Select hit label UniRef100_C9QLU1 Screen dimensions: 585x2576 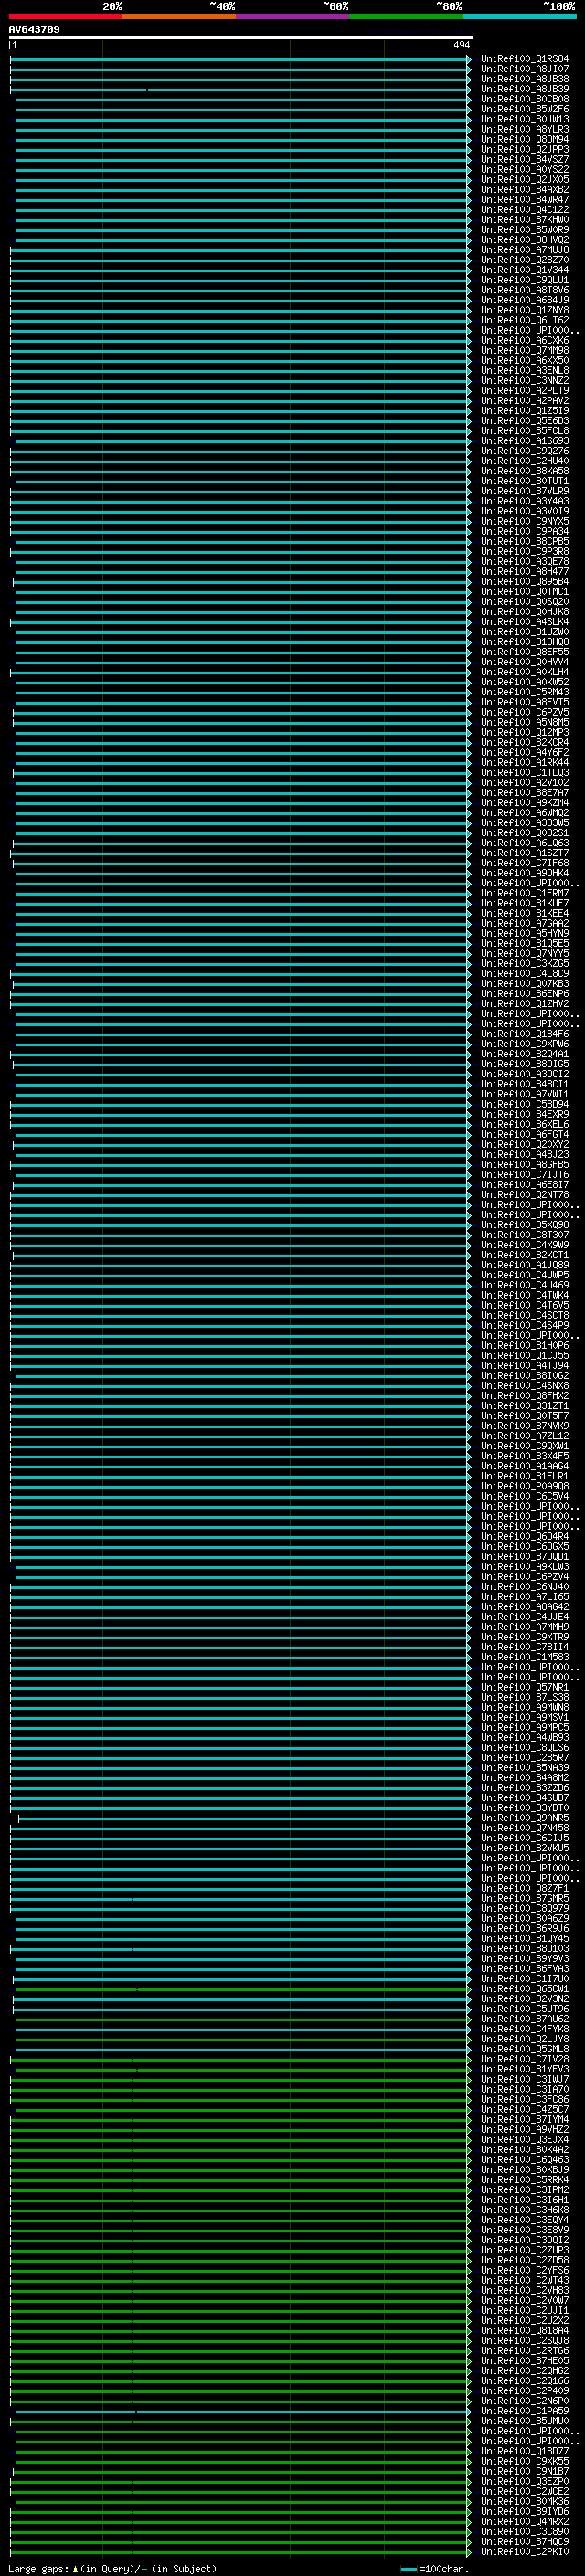524,280
